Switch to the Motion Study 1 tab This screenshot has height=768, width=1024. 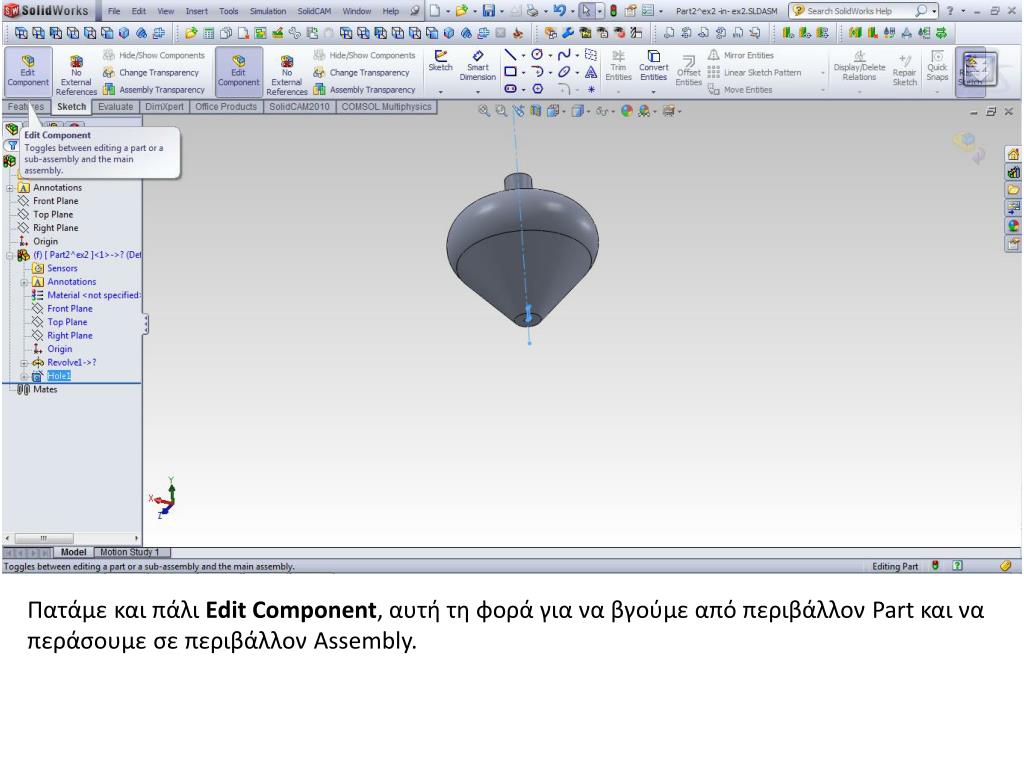(x=129, y=552)
